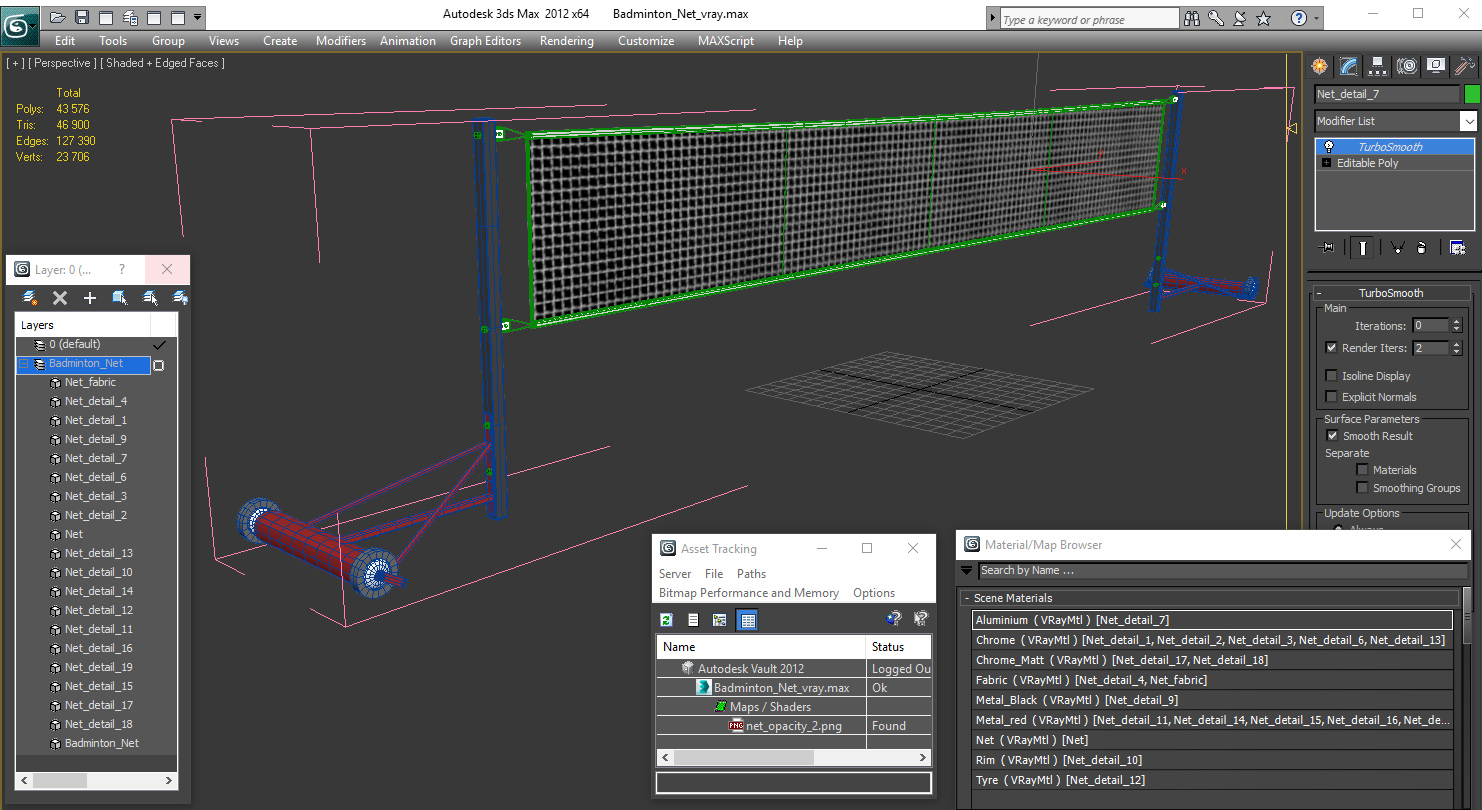The image size is (1482, 810).
Task: Open the 3ds Max application menu button
Action: pos(20,25)
